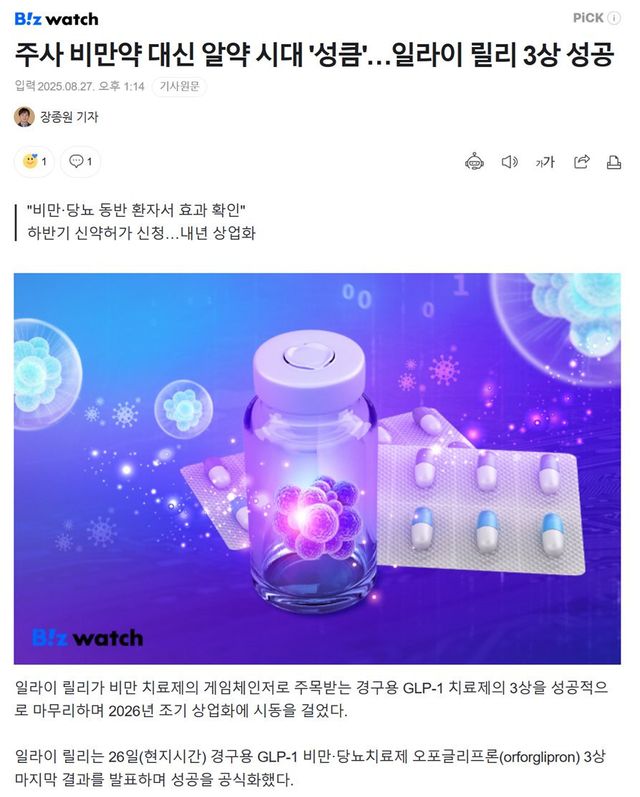Image resolution: width=640 pixels, height=797 pixels.
Task: Open the PICK info icon
Action: [x=614, y=18]
